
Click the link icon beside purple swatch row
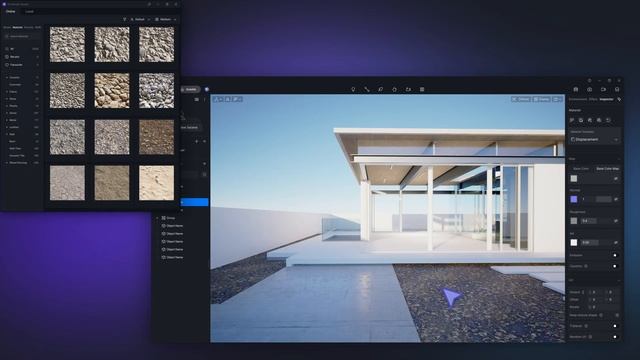616,199
